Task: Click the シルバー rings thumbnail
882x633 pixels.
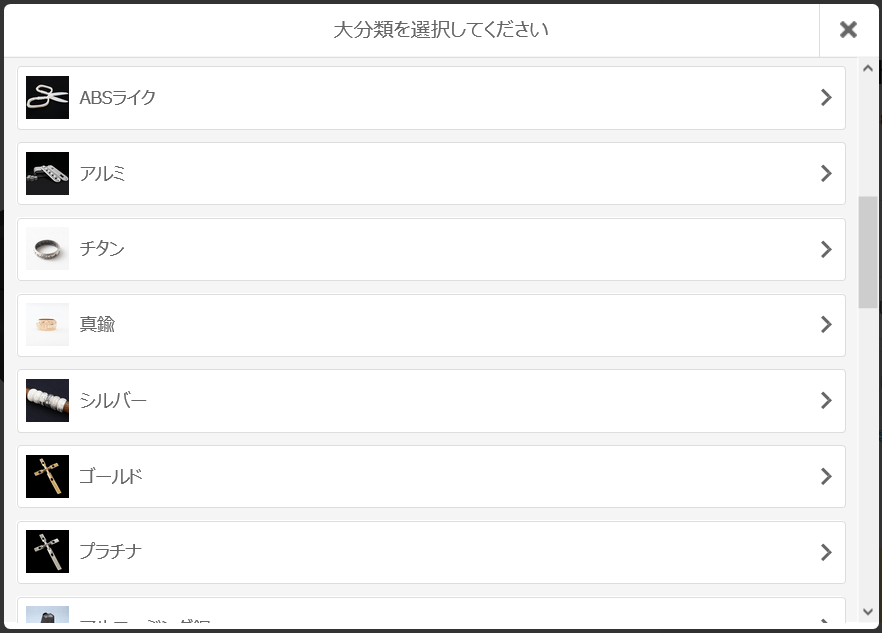Action: point(47,400)
